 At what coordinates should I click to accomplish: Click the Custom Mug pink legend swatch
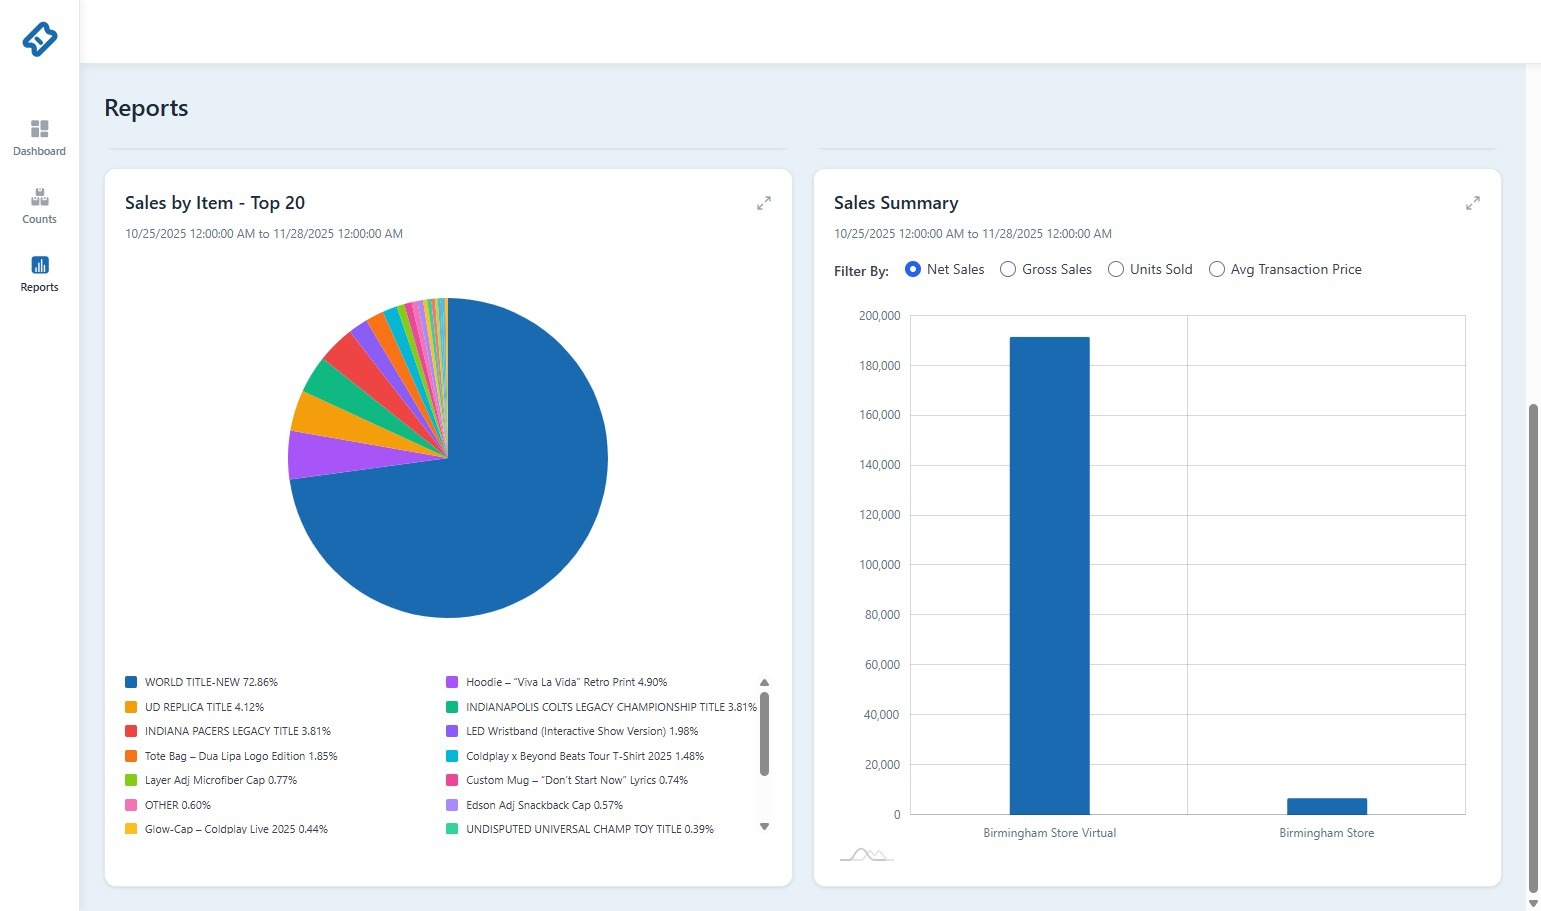coord(452,780)
